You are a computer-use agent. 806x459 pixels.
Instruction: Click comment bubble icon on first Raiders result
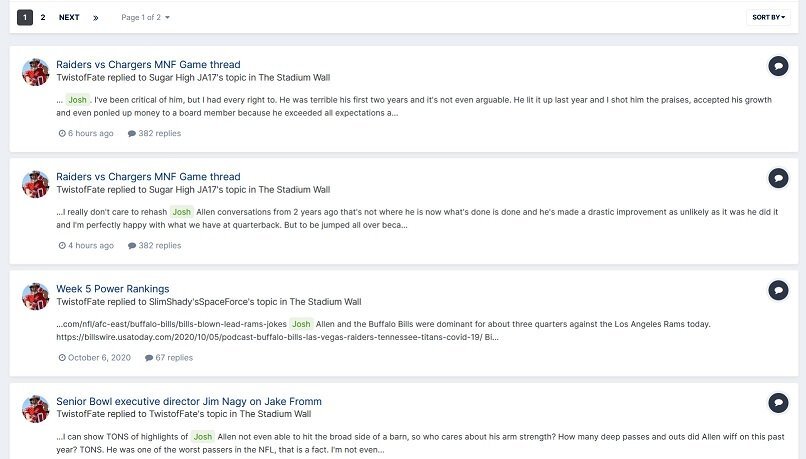[778, 66]
